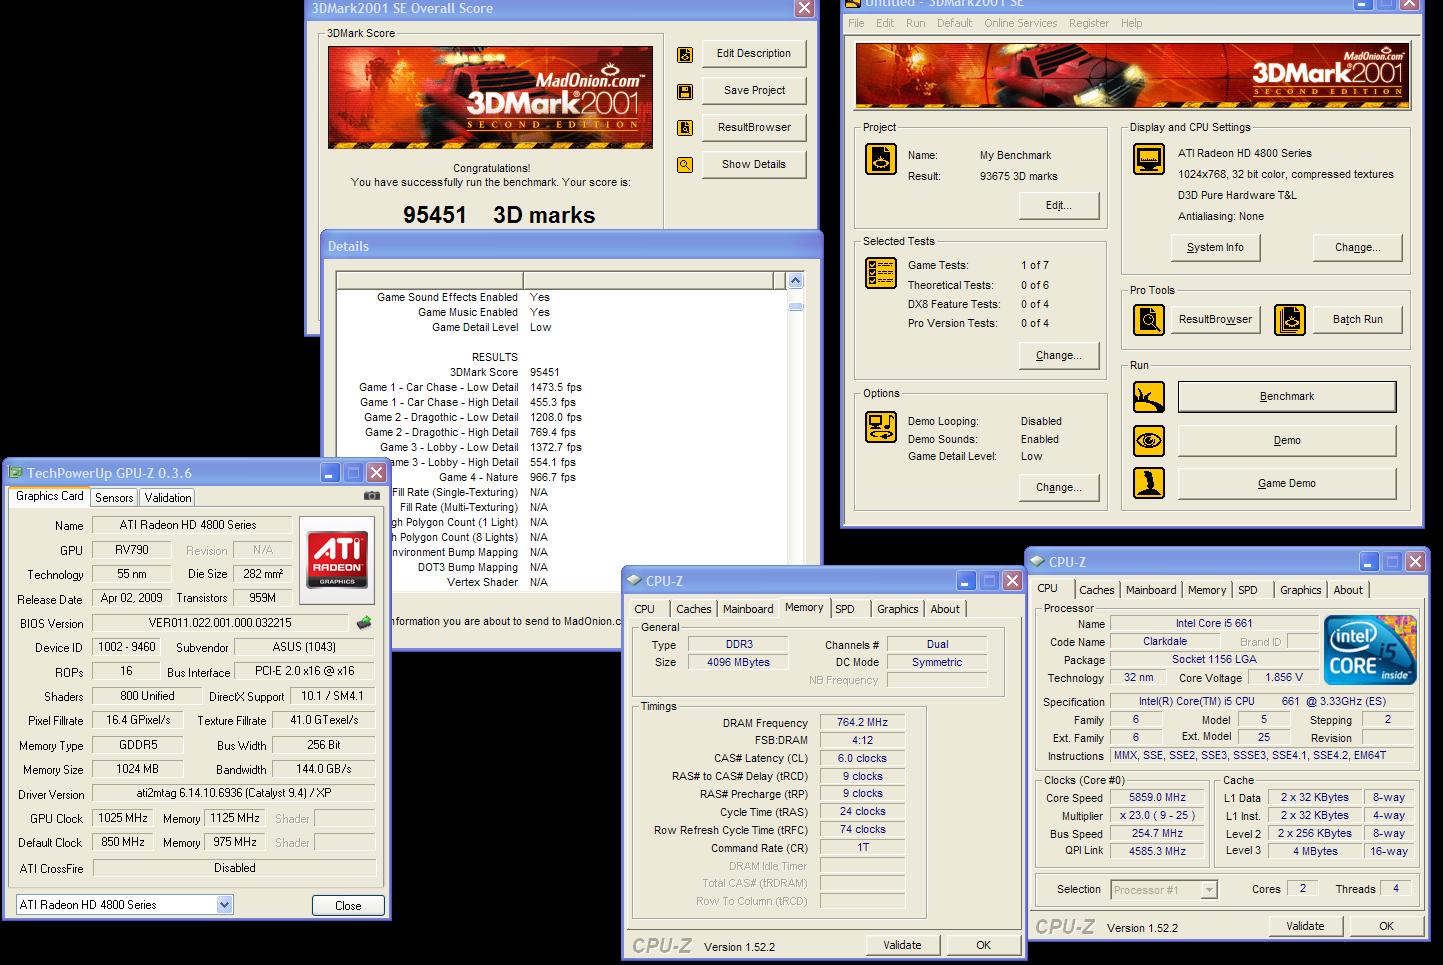Open the Help menu in 3DMark2001 SE

pos(1131,23)
